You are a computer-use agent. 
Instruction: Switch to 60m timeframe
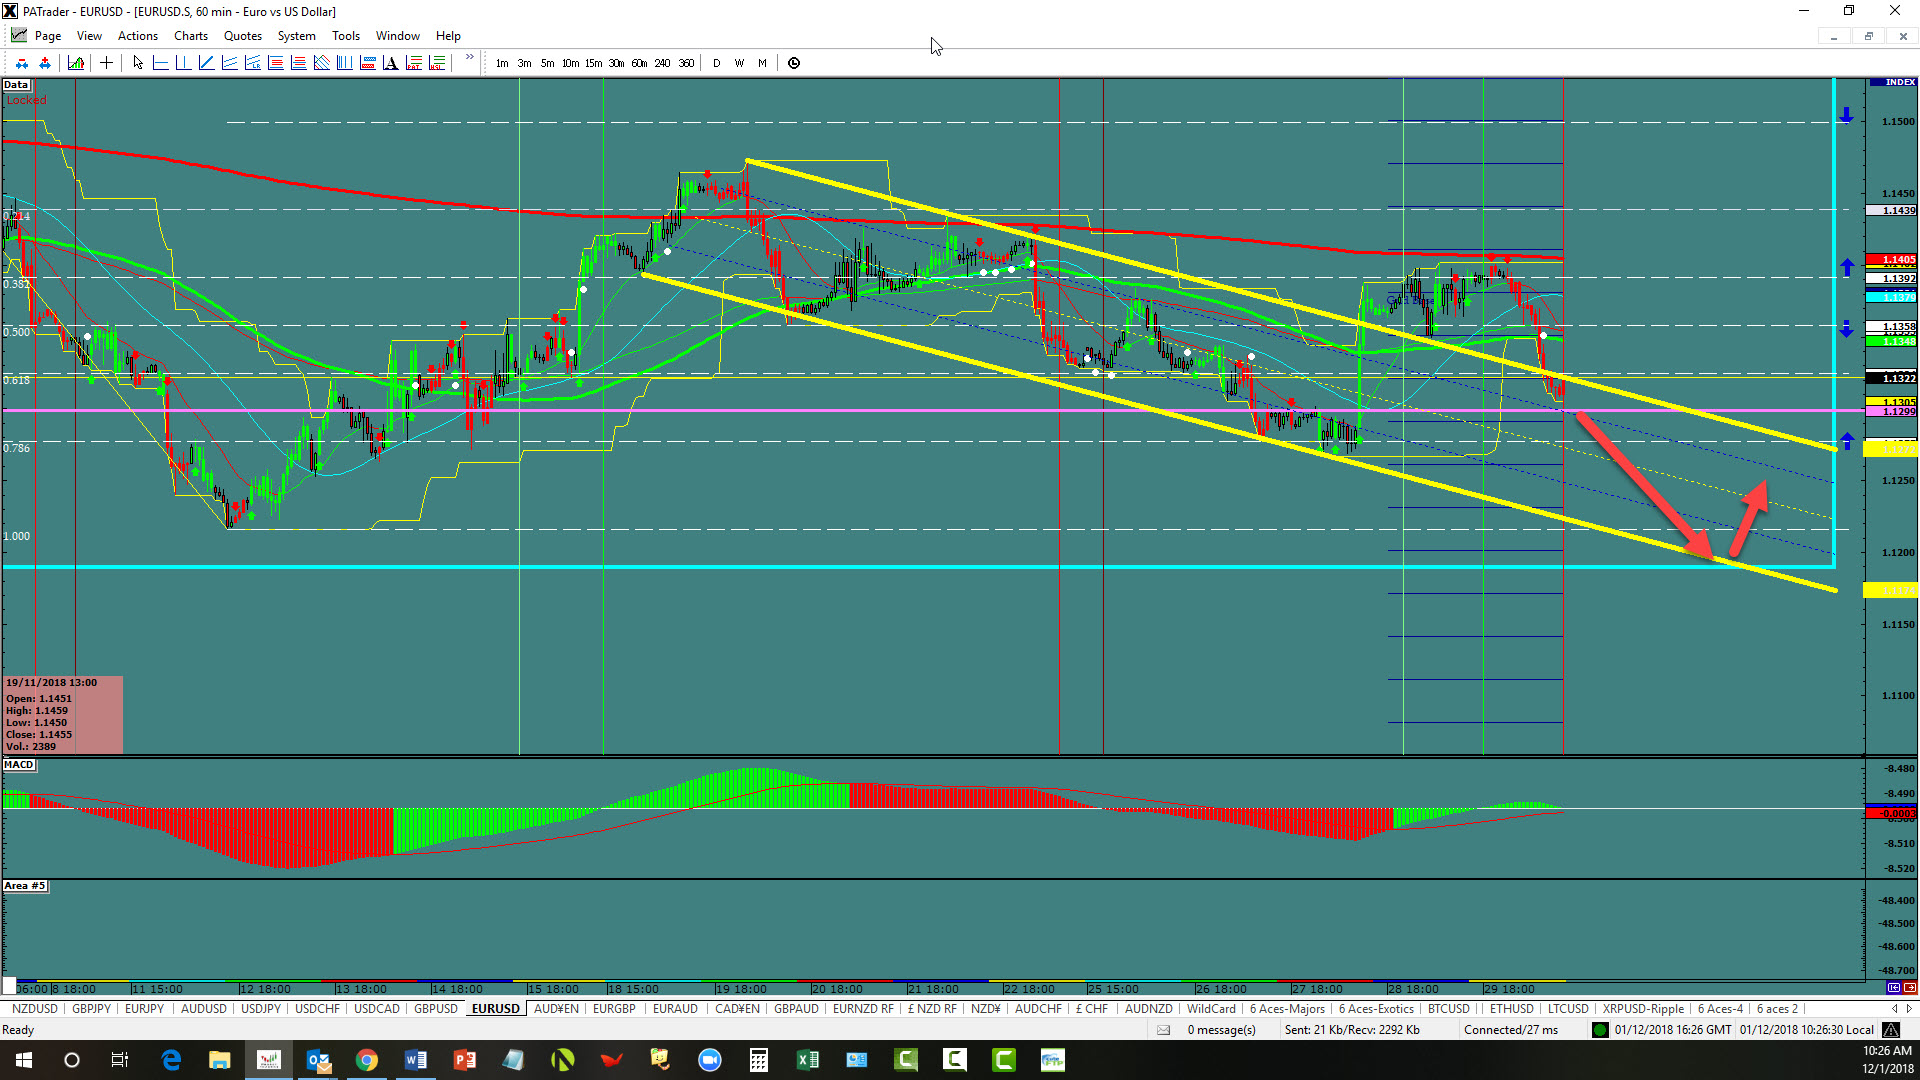point(639,63)
